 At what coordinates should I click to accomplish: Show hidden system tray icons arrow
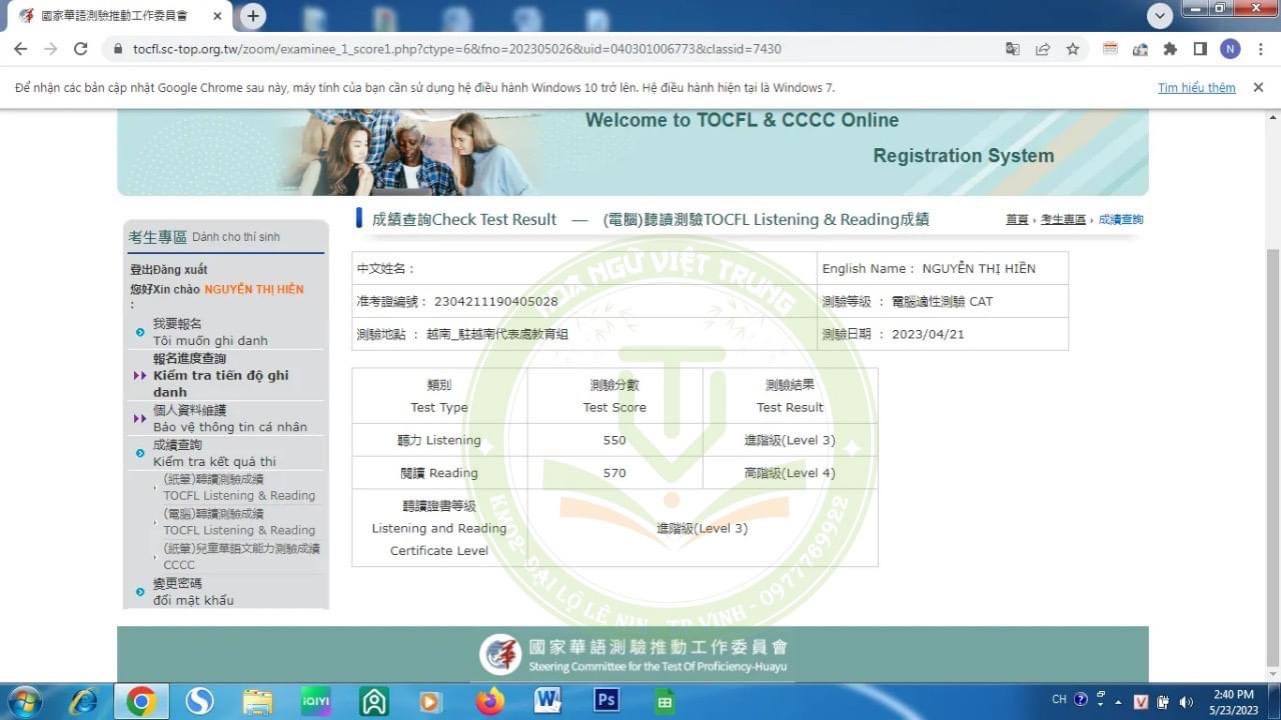(1118, 701)
